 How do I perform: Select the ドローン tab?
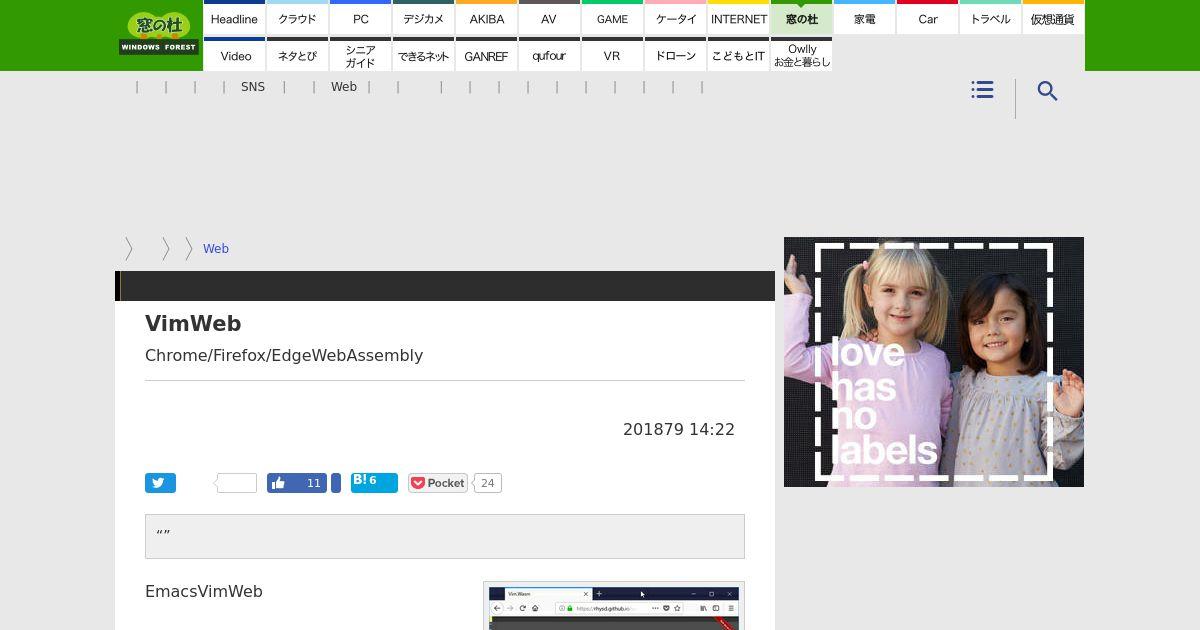[x=675, y=55]
